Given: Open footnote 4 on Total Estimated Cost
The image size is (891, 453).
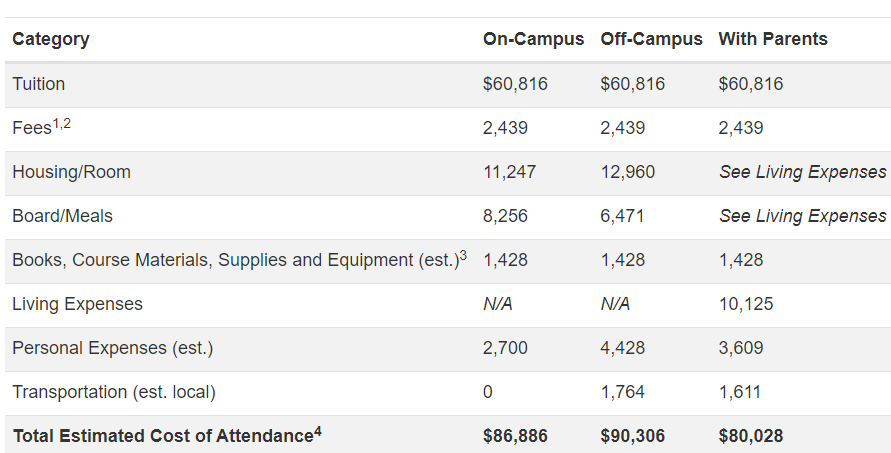Looking at the screenshot, I should point(317,430).
